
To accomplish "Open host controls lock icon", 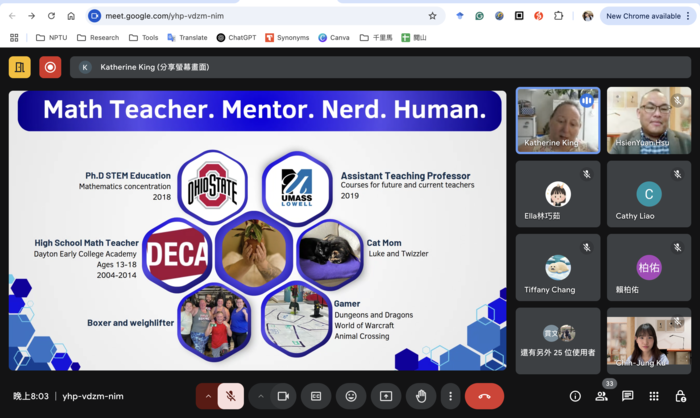I will pyautogui.click(x=680, y=396).
